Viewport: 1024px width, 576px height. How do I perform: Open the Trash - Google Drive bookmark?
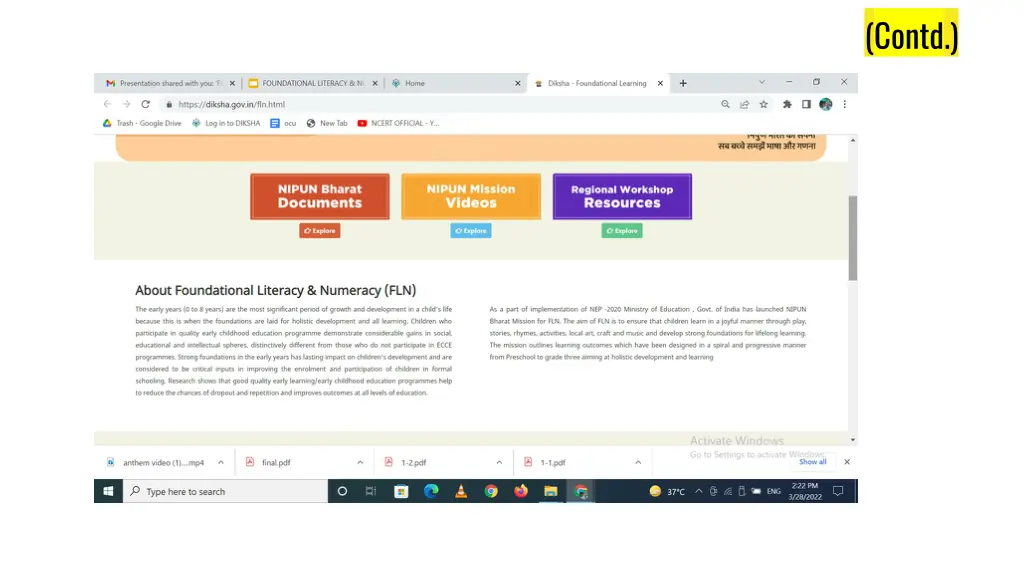point(142,123)
